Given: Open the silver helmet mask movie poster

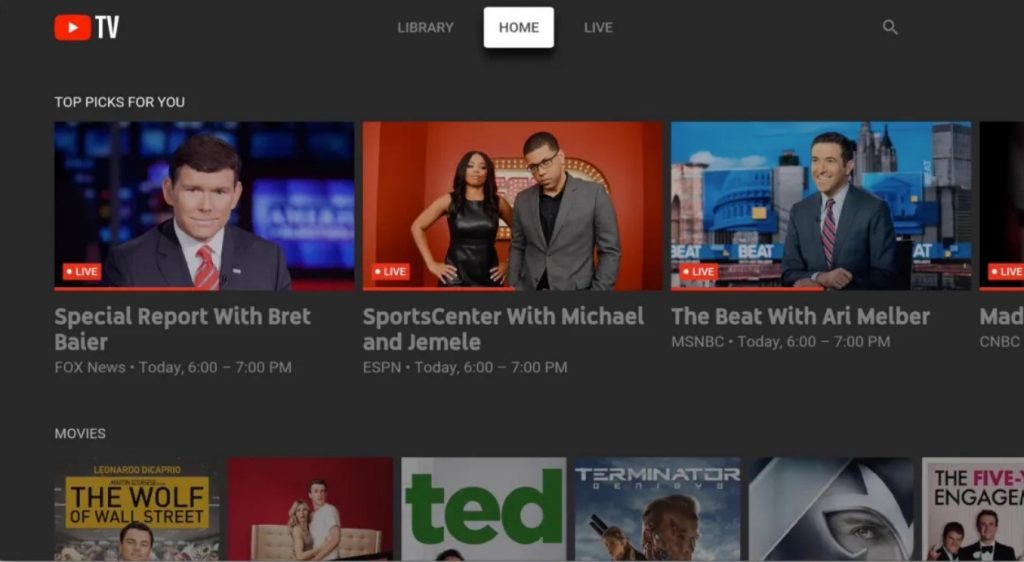Looking at the screenshot, I should pyautogui.click(x=831, y=509).
